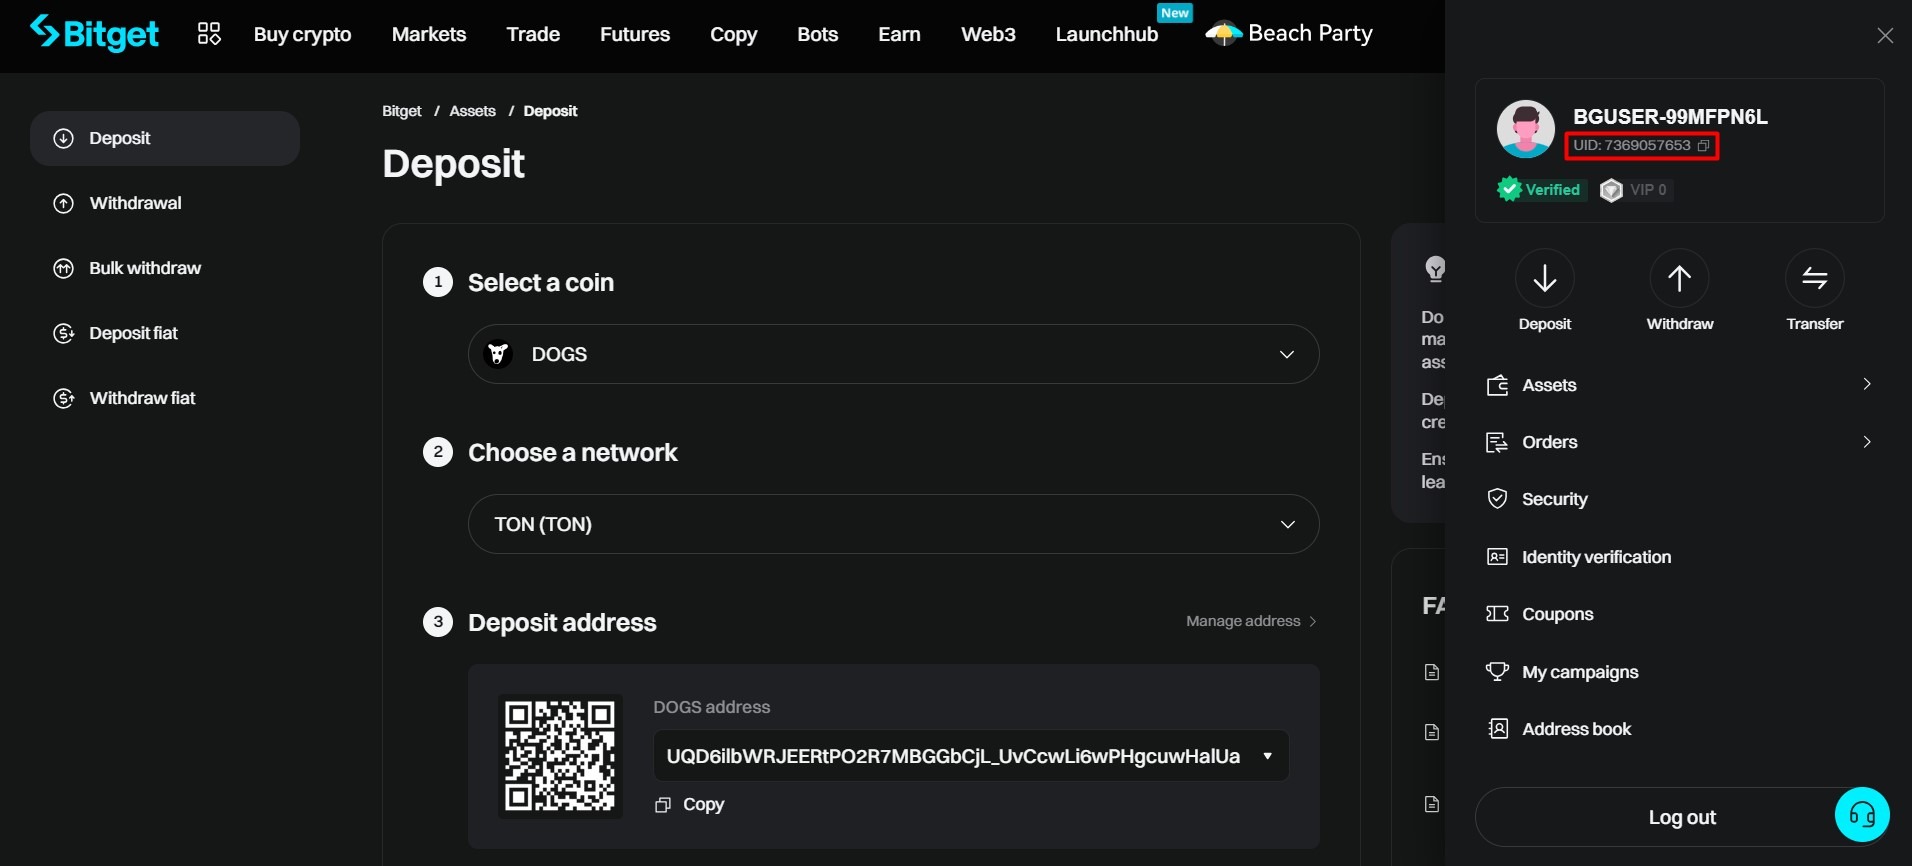This screenshot has height=866, width=1912.
Task: Click the Log out button
Action: (1680, 817)
